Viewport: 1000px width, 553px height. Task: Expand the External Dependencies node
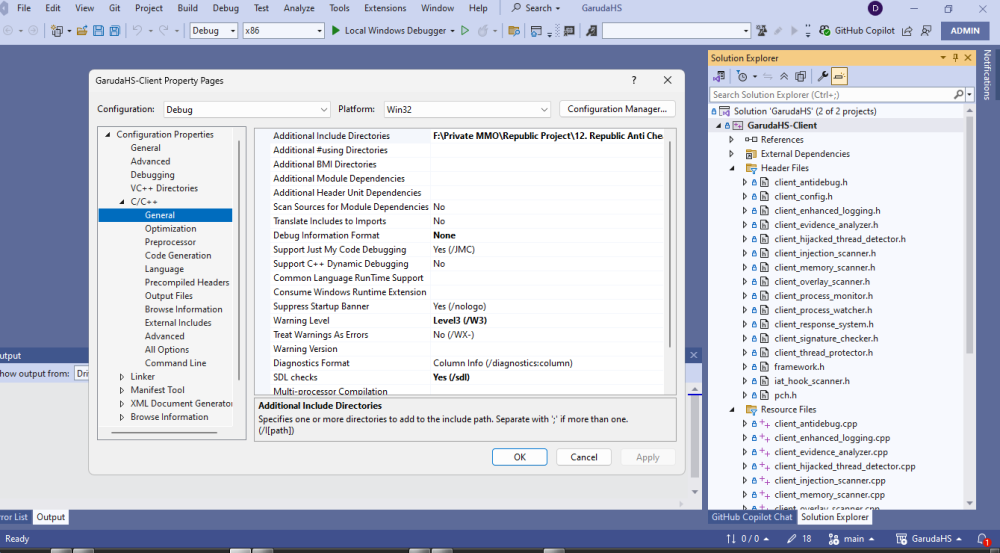[x=732, y=154]
